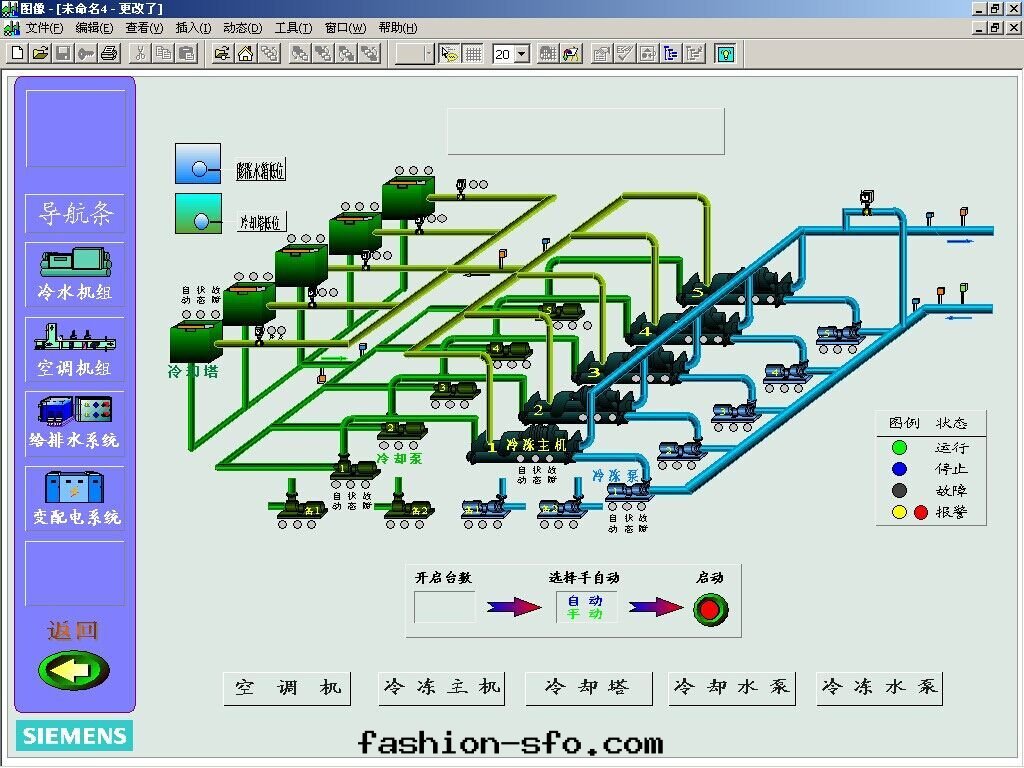Click the New document toolbar icon
This screenshot has height=768, width=1024.
(x=17, y=53)
